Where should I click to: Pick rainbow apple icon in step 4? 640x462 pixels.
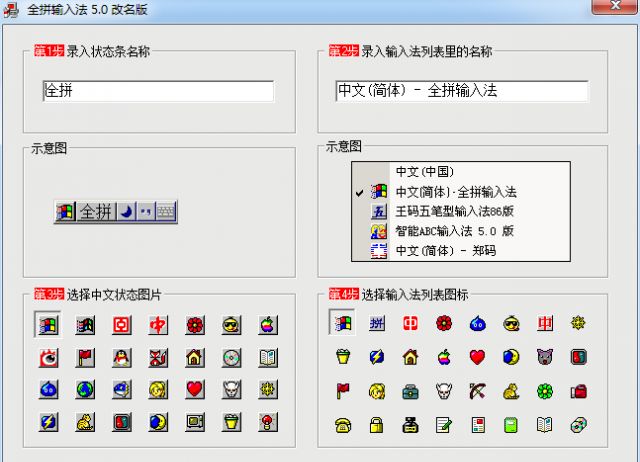click(444, 357)
